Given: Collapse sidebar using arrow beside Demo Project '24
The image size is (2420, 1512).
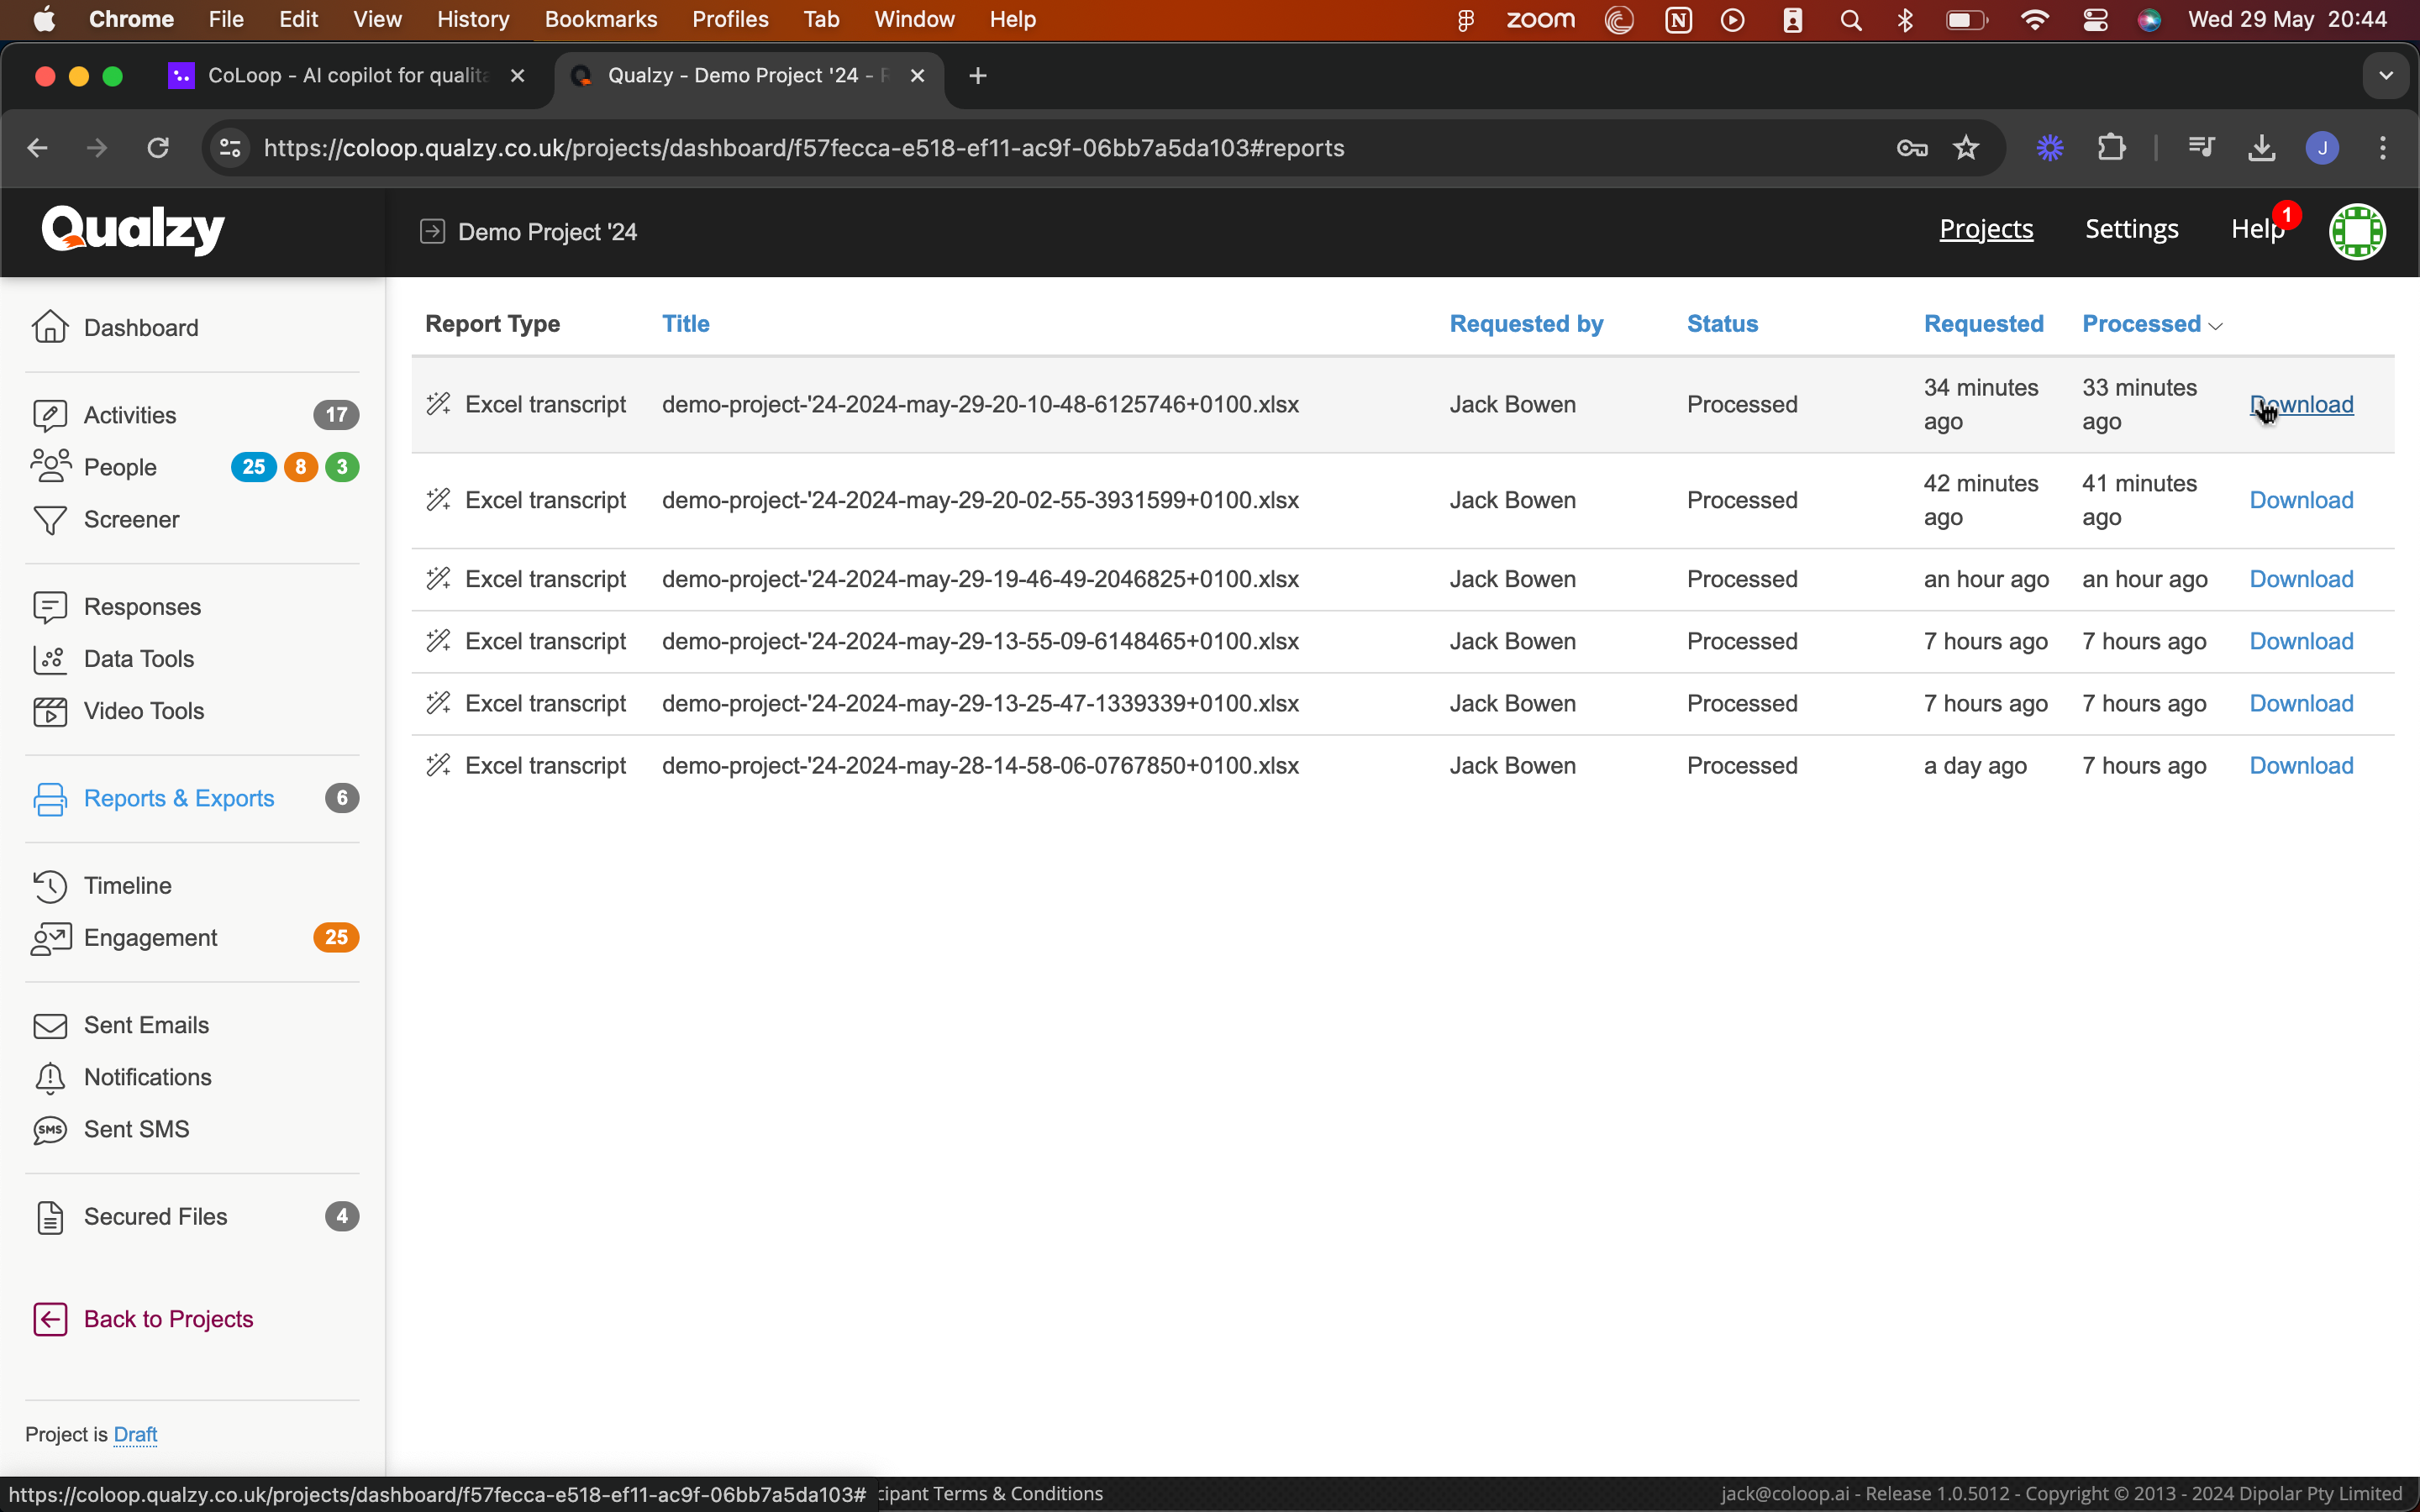Looking at the screenshot, I should pyautogui.click(x=432, y=231).
